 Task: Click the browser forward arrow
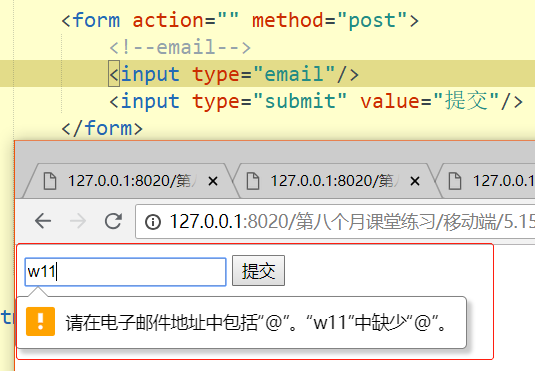point(78,221)
